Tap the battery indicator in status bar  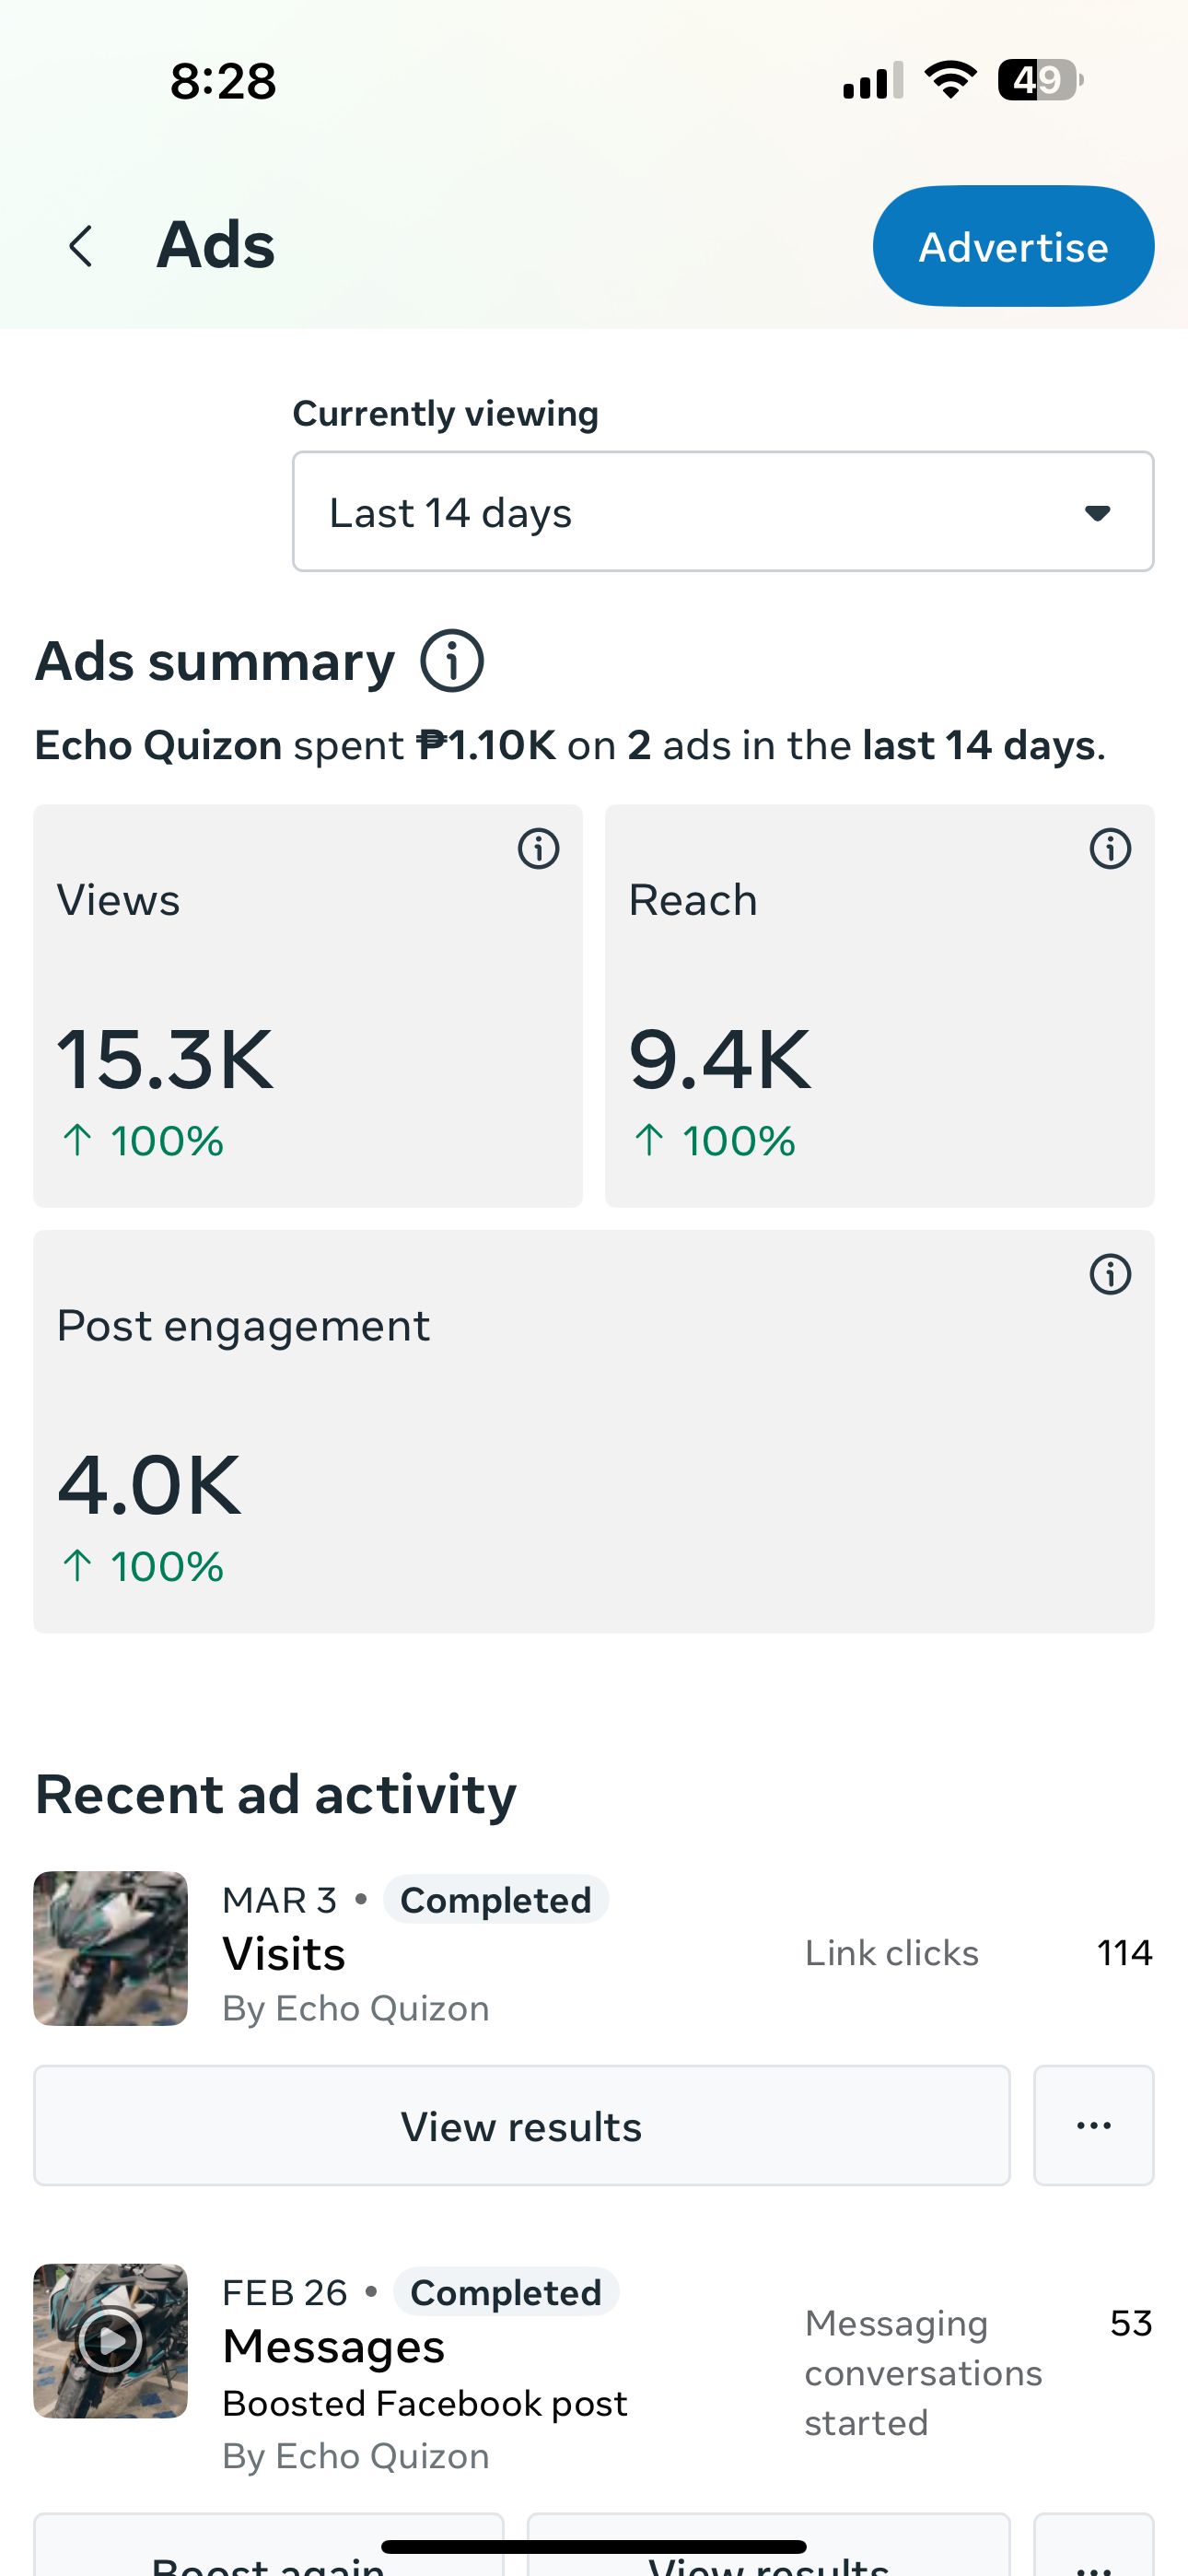(1040, 80)
